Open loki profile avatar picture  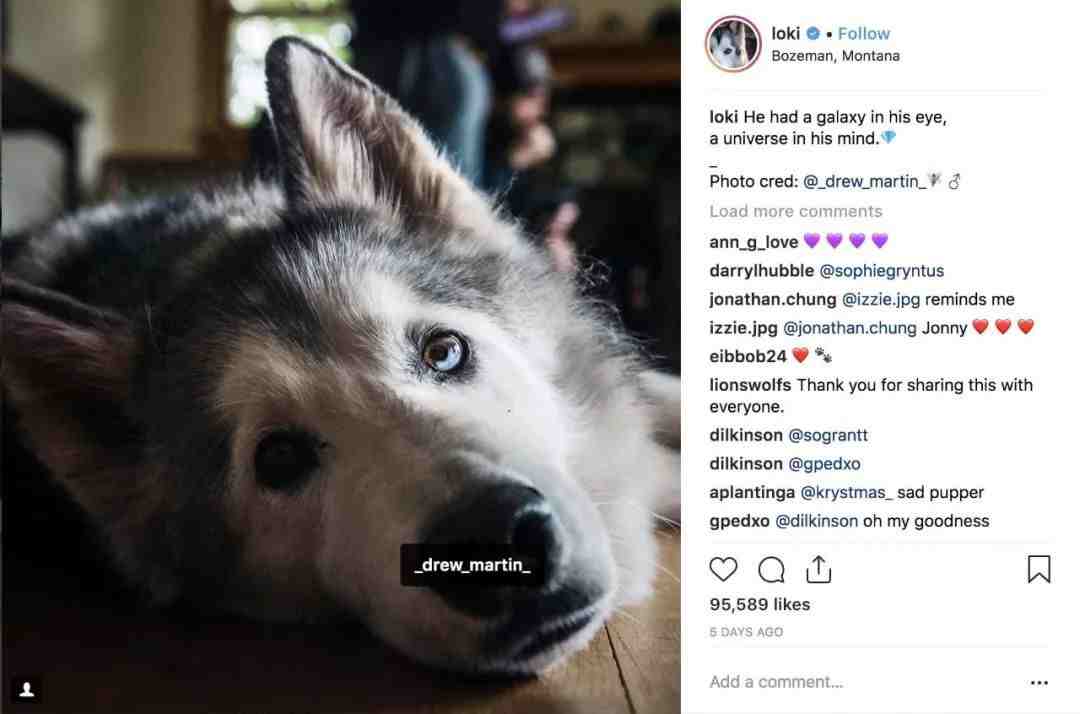point(733,44)
